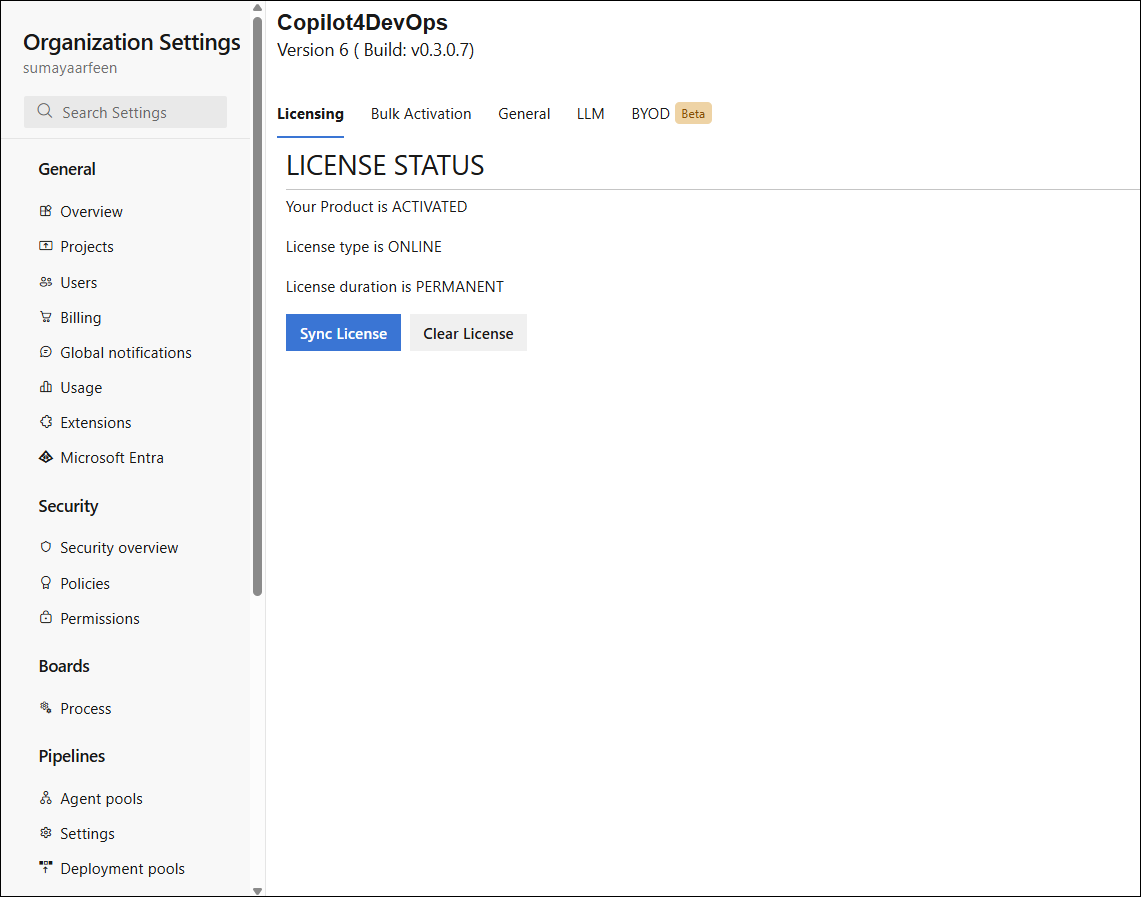1141x897 pixels.
Task: Click the Version 6 build text
Action: 375,50
